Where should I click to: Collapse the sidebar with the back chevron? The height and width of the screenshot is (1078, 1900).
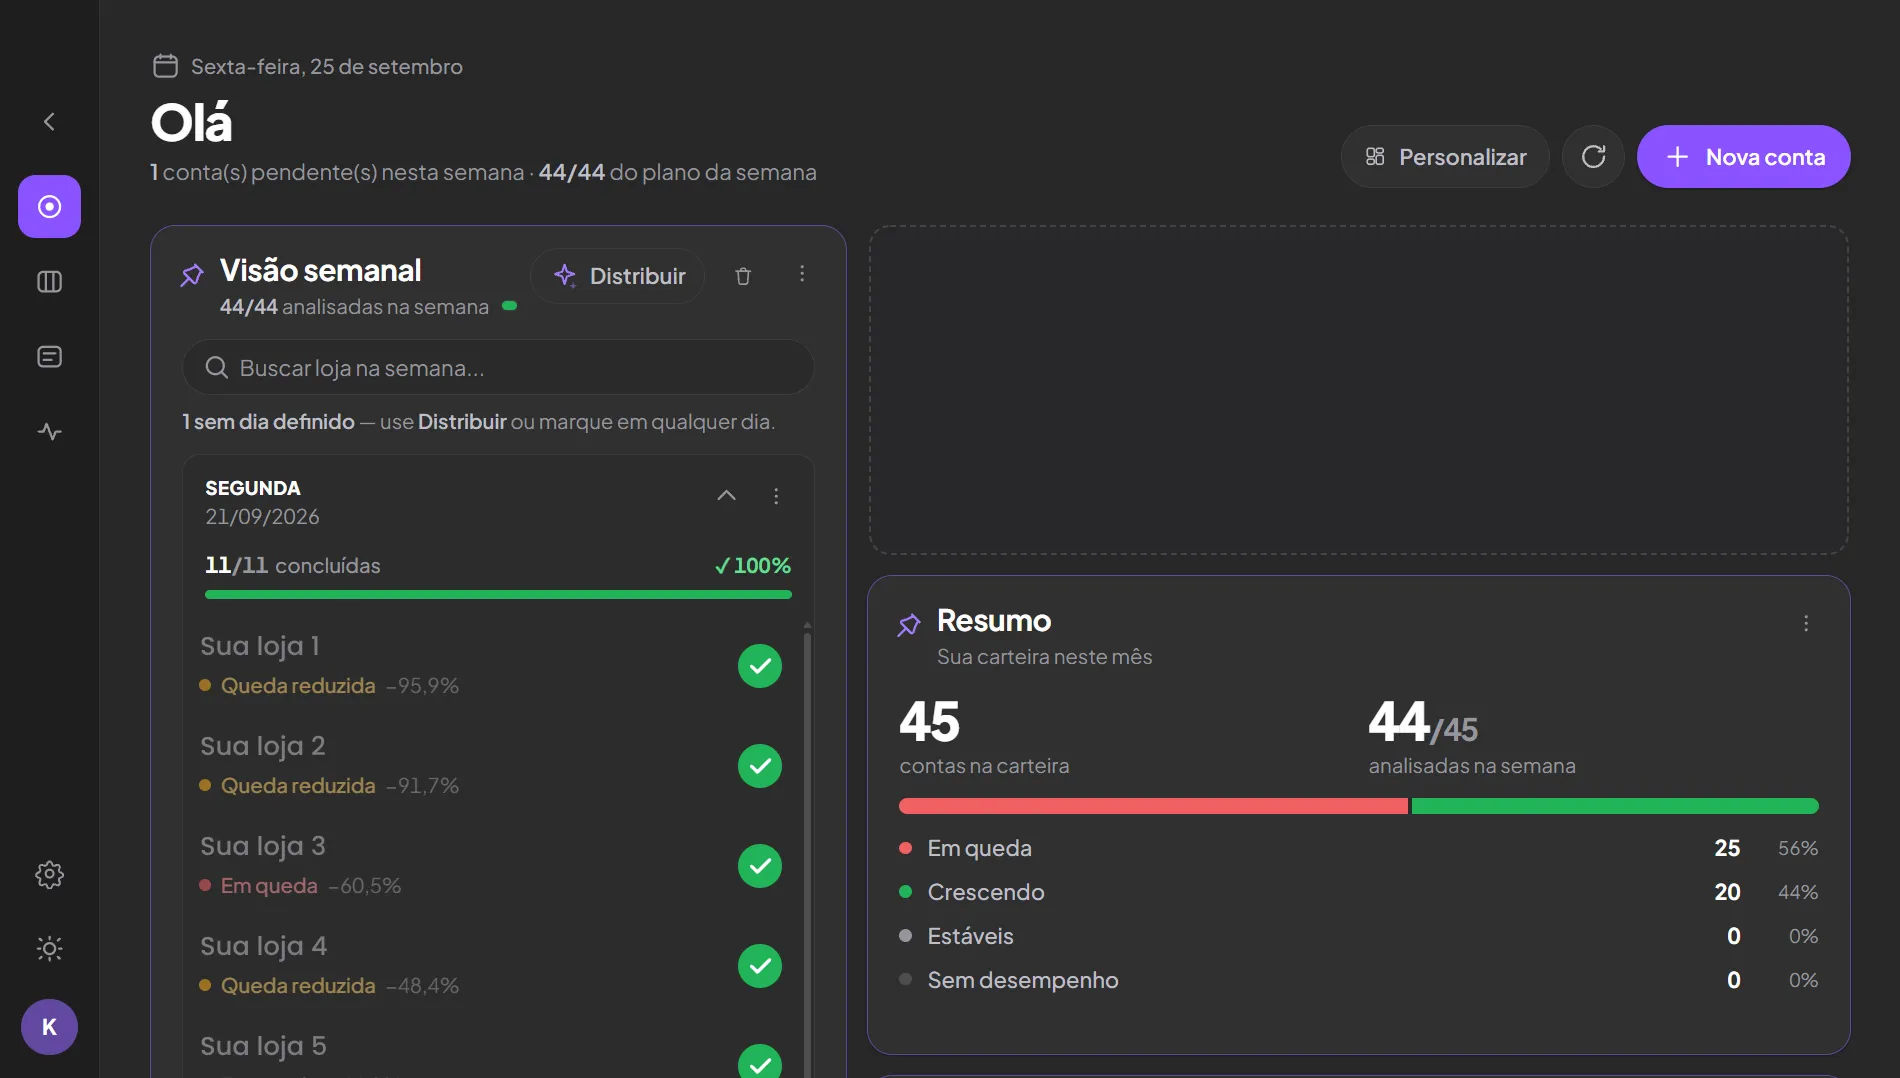click(49, 122)
